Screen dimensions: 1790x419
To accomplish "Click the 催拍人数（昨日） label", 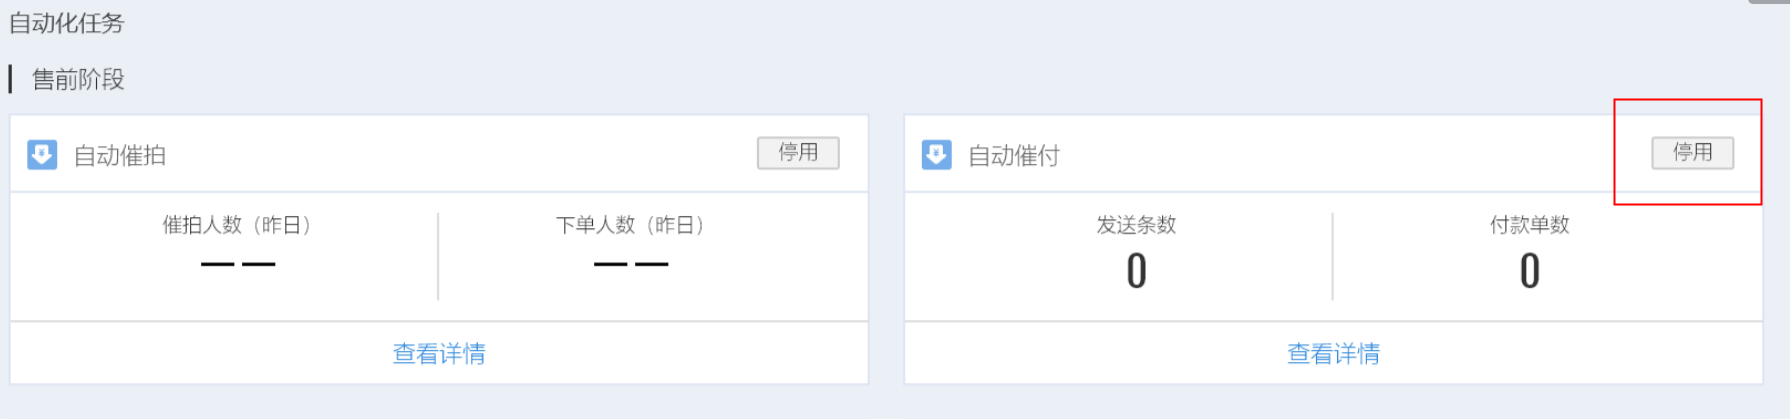I will (x=237, y=225).
